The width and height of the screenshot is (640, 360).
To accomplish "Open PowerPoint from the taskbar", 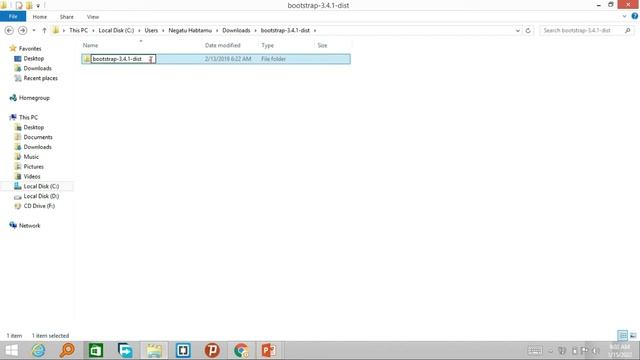I will click(x=269, y=351).
